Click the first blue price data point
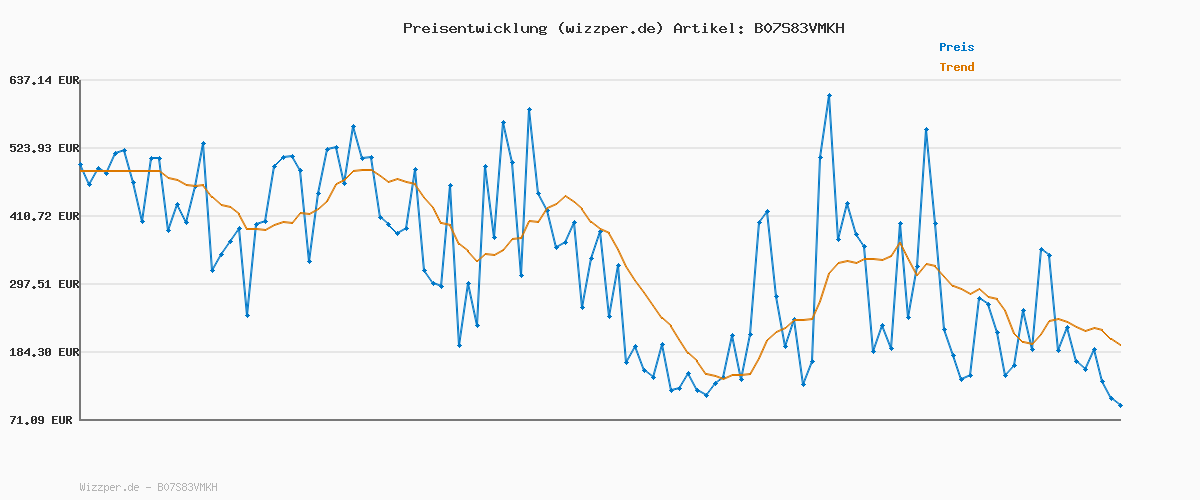This screenshot has width=1200, height=500. click(x=80, y=164)
